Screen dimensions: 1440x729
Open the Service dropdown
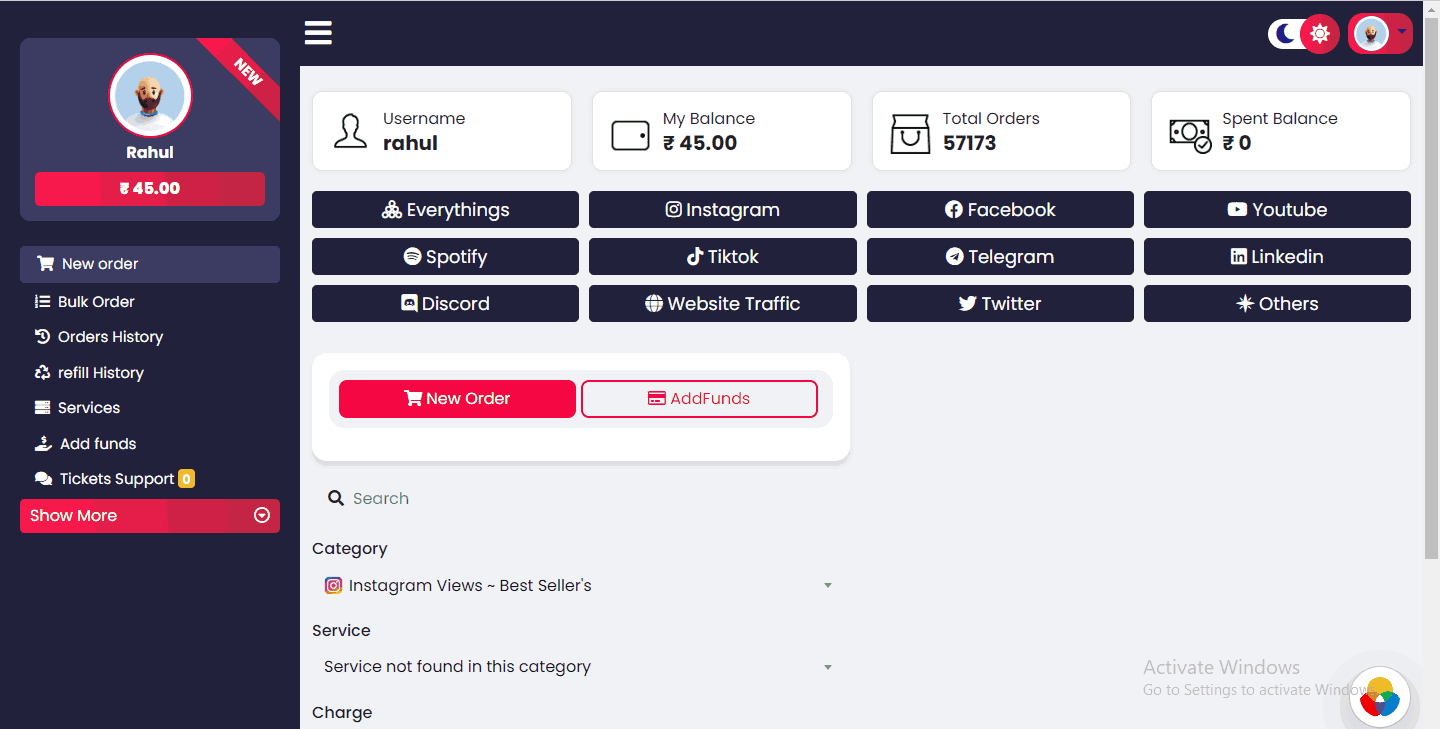coord(580,667)
